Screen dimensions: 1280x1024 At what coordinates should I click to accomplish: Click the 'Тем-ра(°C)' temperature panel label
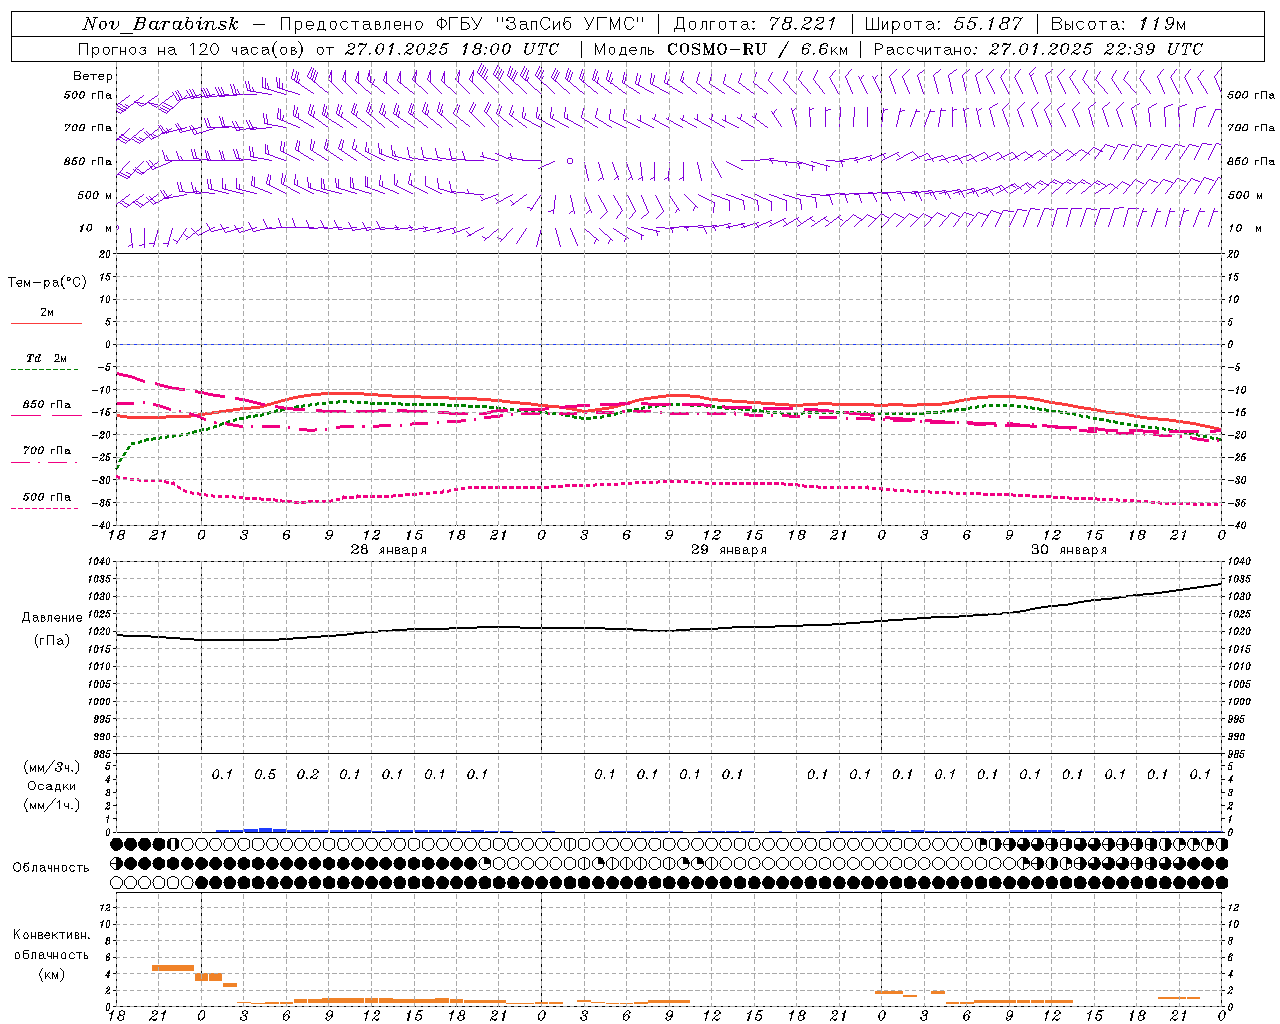point(47,283)
